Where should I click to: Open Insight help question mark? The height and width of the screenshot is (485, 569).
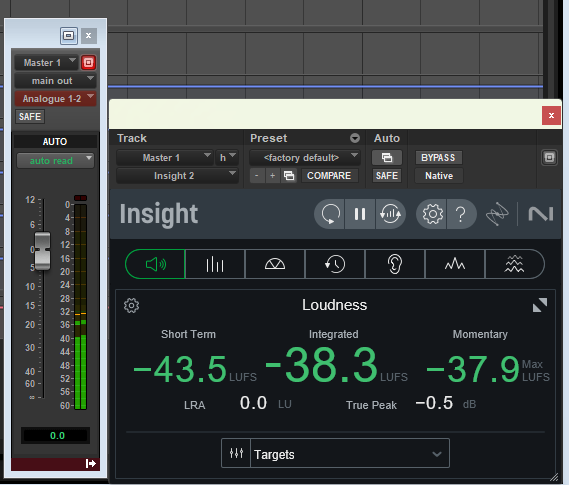[461, 214]
